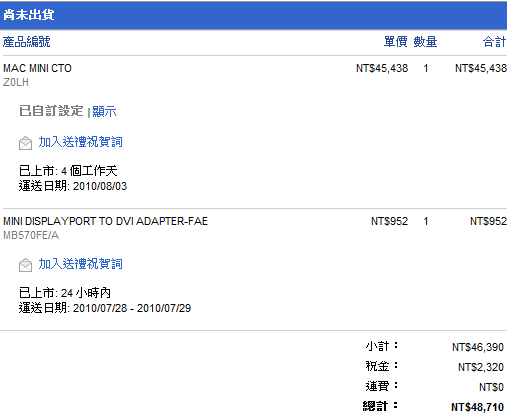Click shipping date 2010/08/03

[100, 186]
